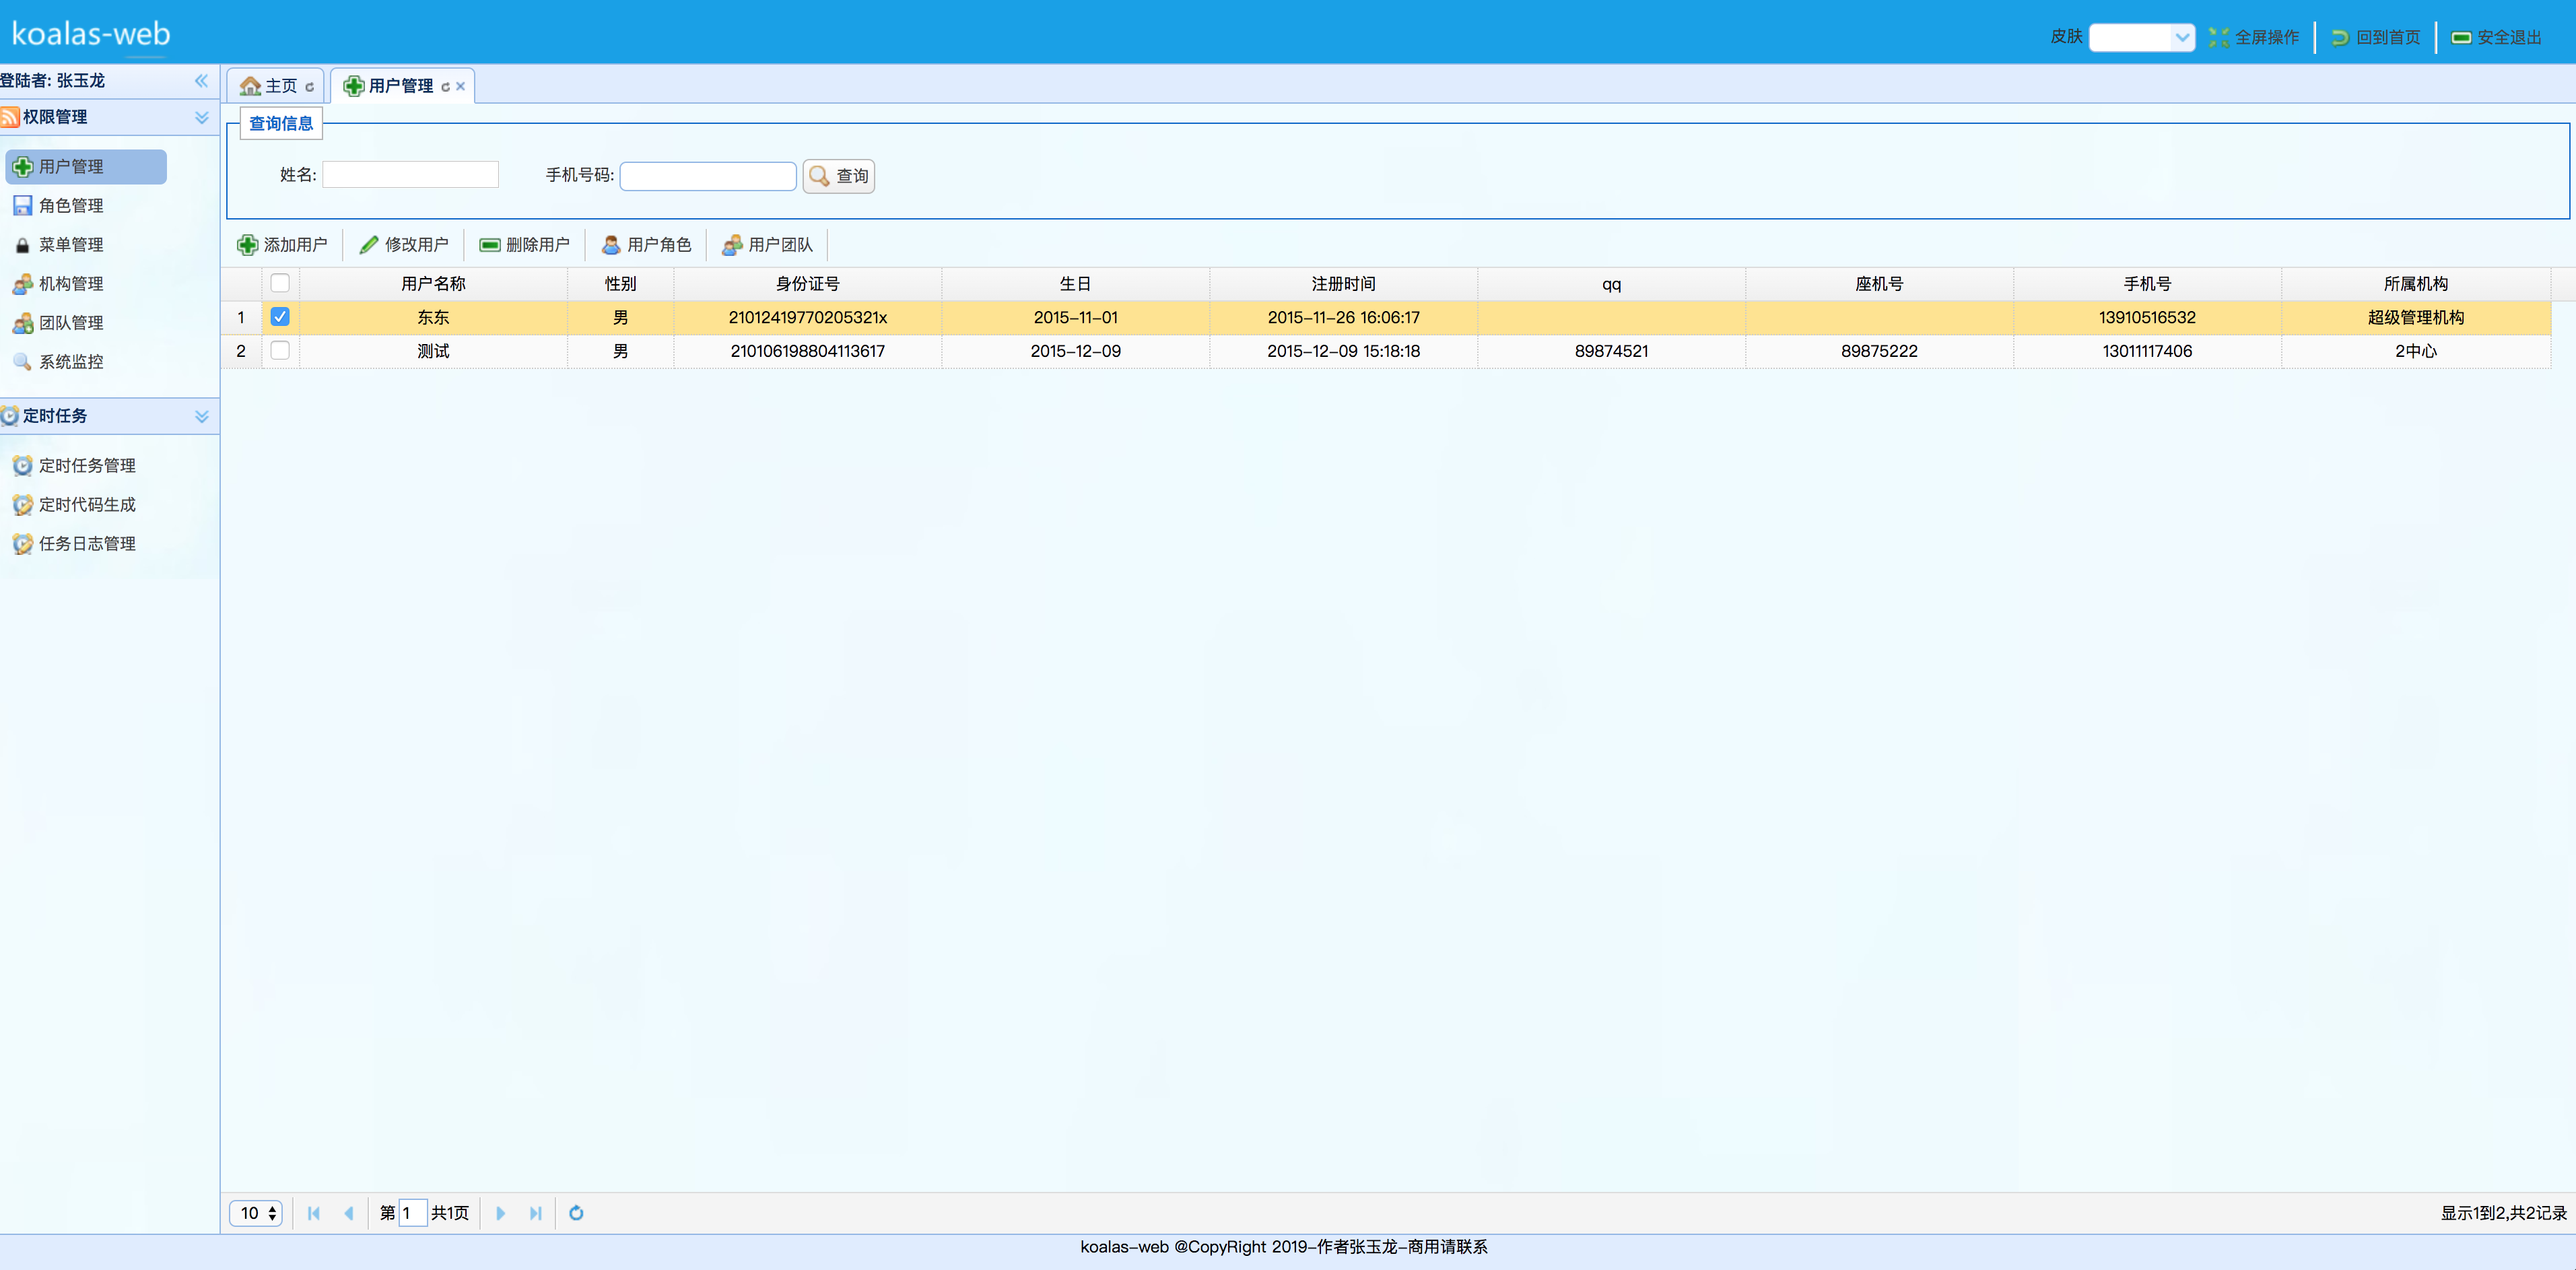Sort by 身份证号 column header
This screenshot has width=2576, height=1270.
coord(808,284)
